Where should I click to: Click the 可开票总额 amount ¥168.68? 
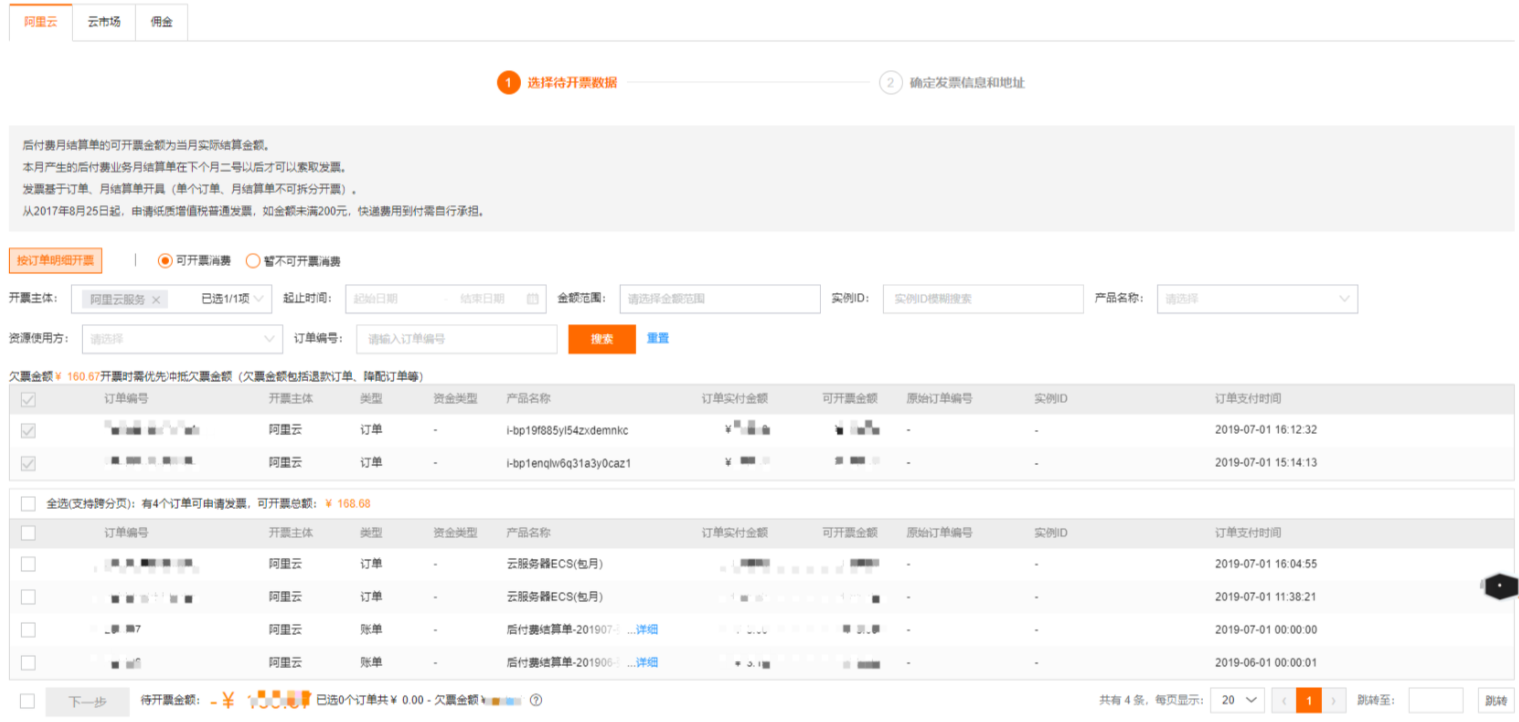click(x=348, y=503)
